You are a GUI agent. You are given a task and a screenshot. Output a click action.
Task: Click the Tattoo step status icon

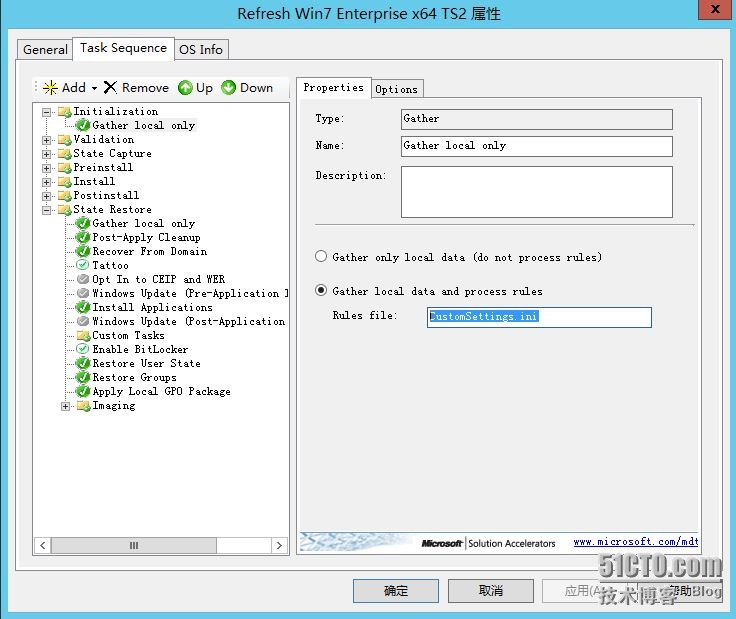click(83, 265)
